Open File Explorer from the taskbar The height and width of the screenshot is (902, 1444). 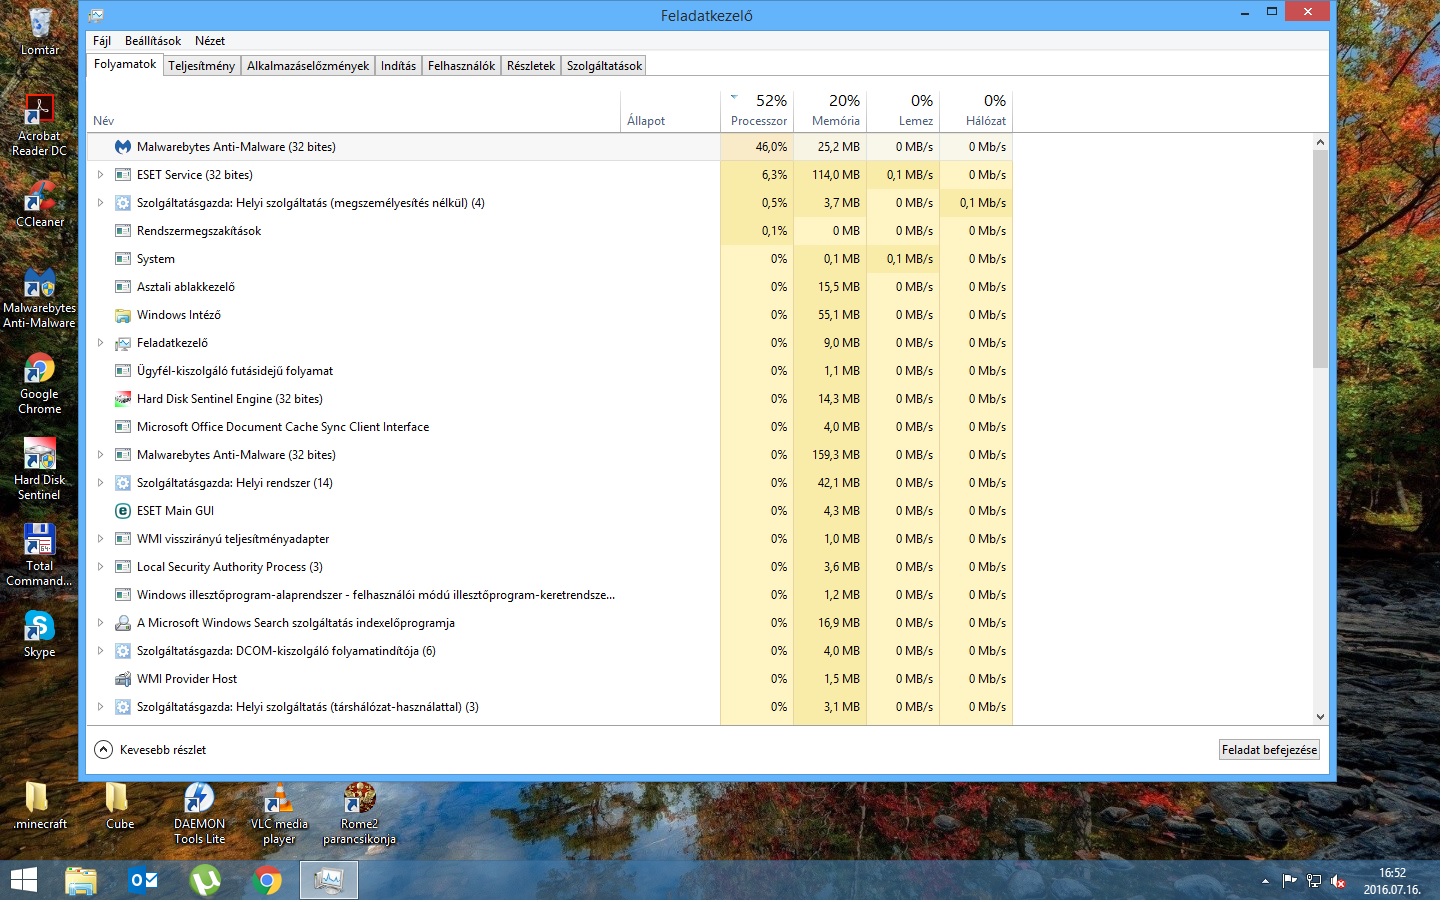(x=81, y=881)
